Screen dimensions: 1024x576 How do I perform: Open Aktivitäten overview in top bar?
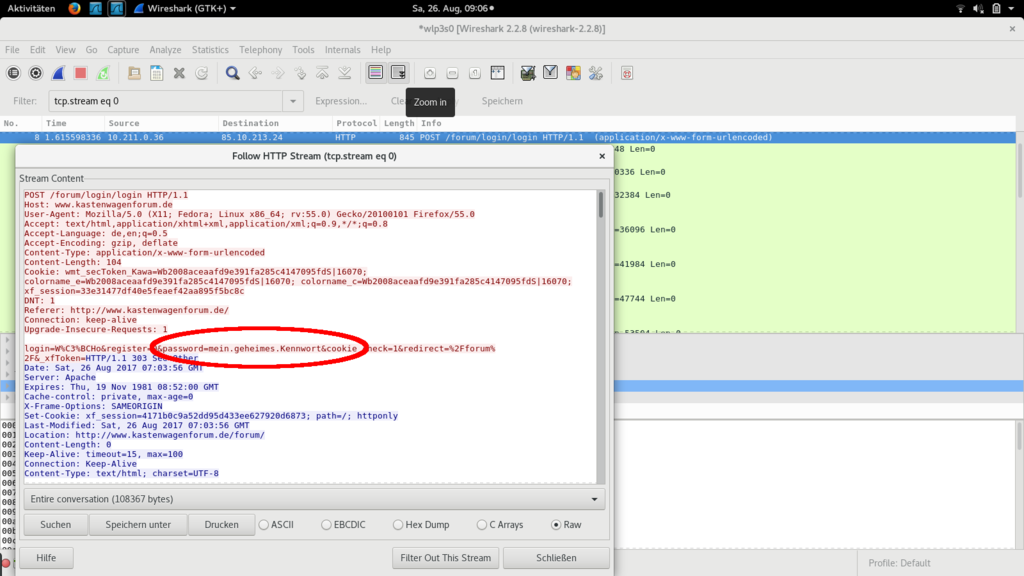[31, 8]
